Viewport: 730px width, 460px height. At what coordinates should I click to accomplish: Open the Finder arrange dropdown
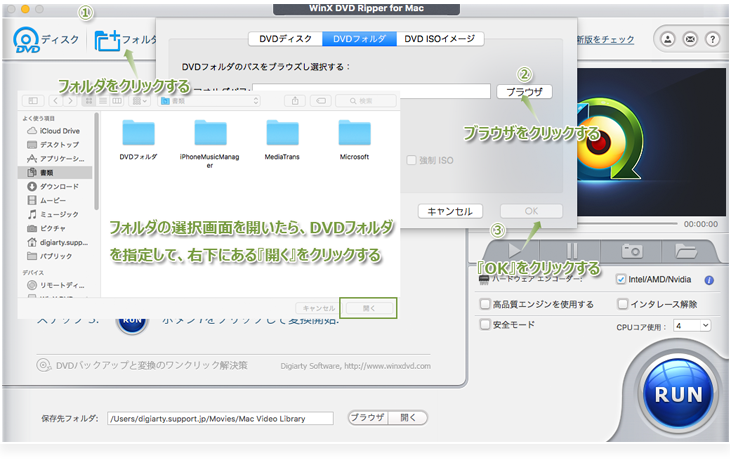pyautogui.click(x=139, y=101)
